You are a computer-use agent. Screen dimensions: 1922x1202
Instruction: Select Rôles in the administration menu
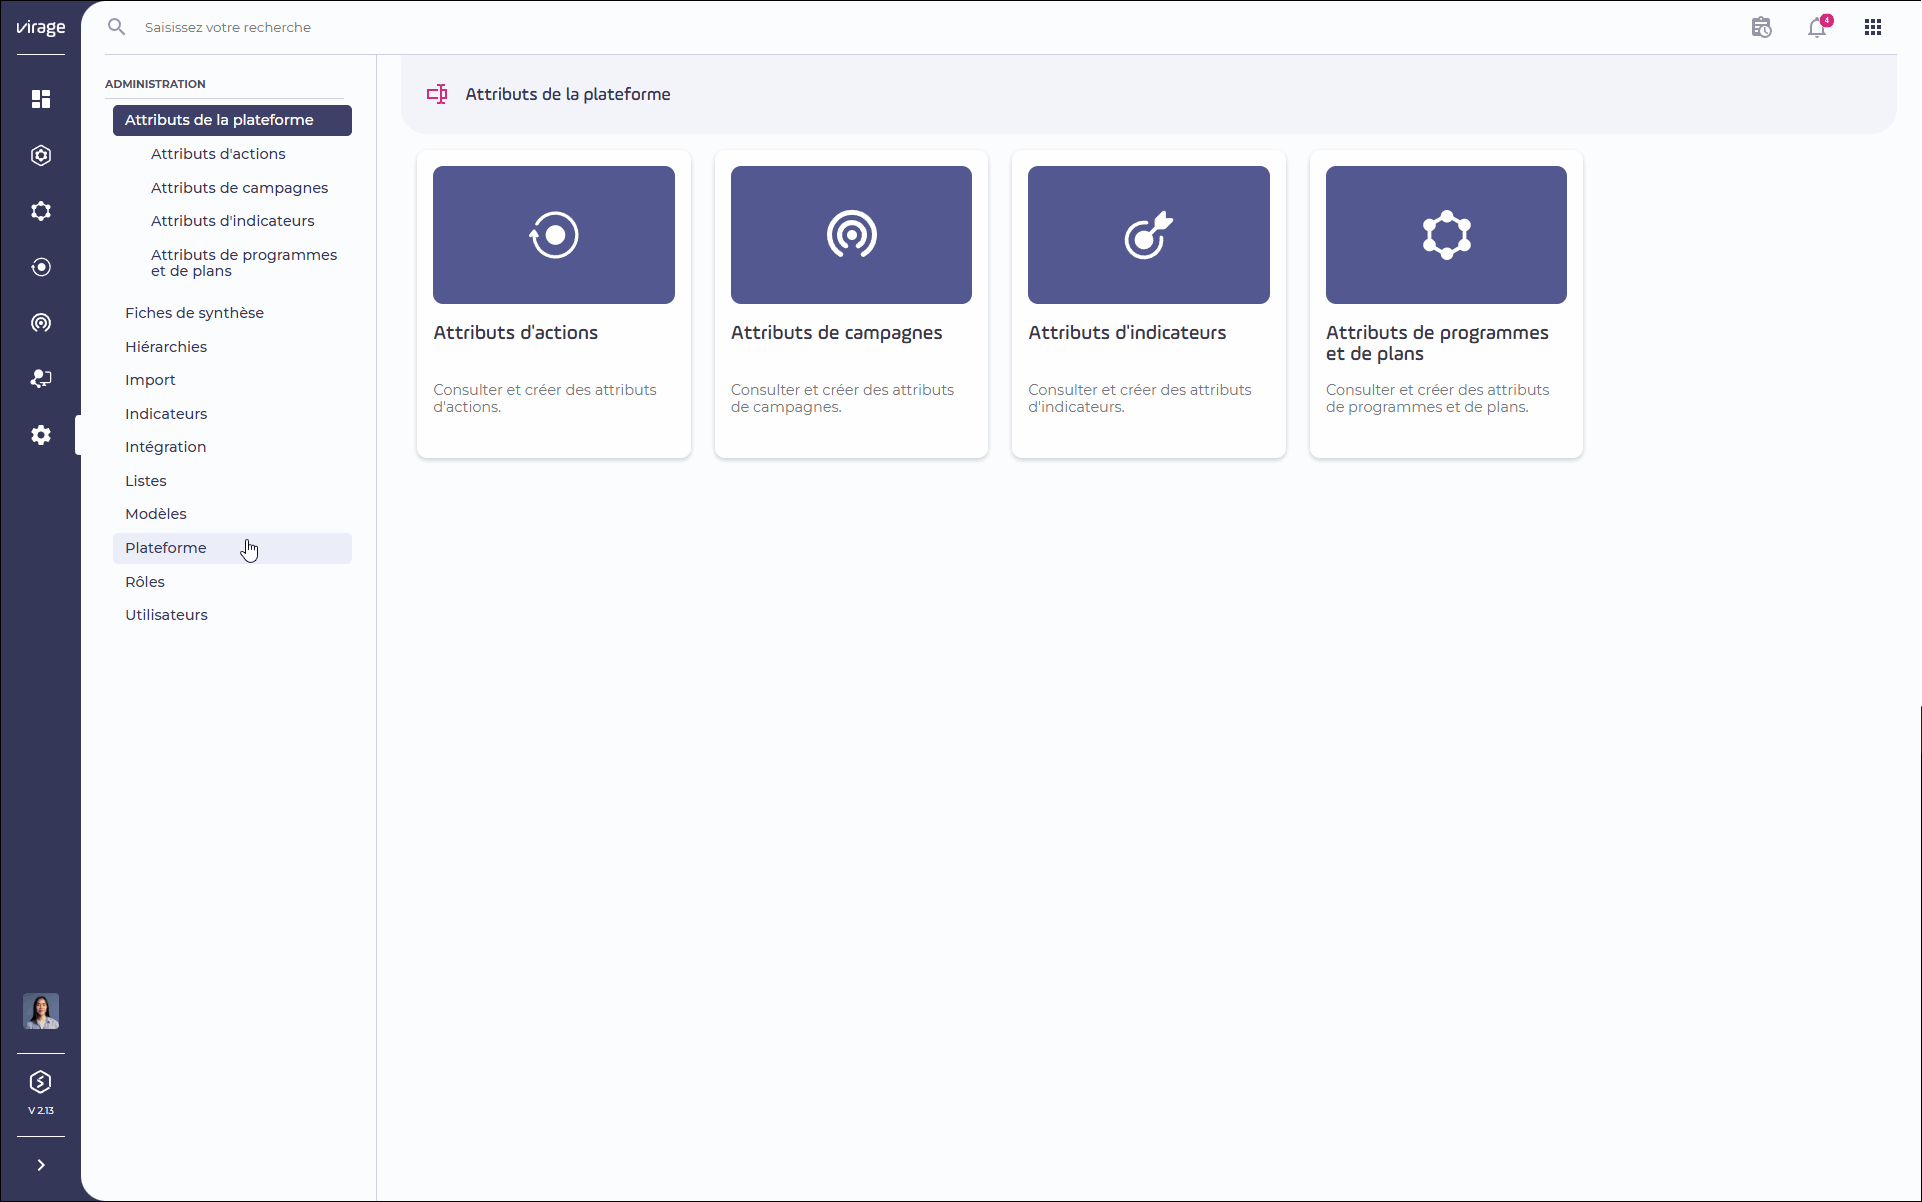coord(144,581)
